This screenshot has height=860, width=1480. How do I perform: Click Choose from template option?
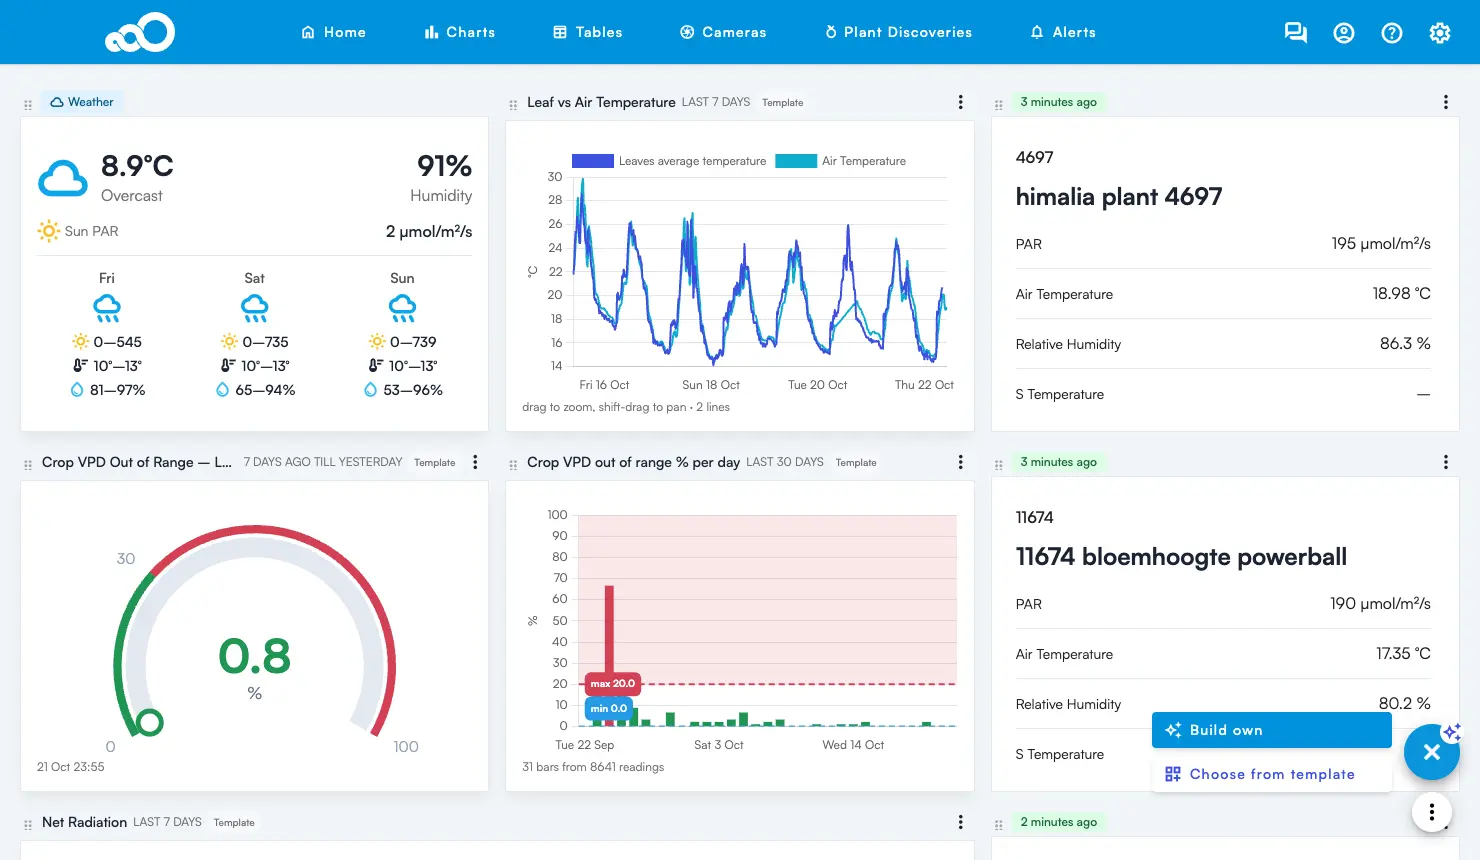pyautogui.click(x=1272, y=774)
